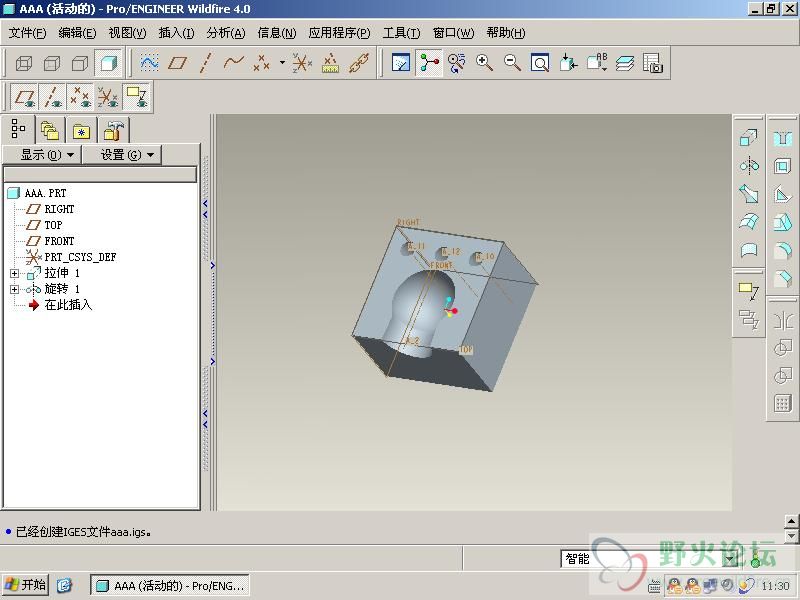Toggle datum points display
Image resolution: width=800 pixels, height=600 pixels.
click(80, 96)
